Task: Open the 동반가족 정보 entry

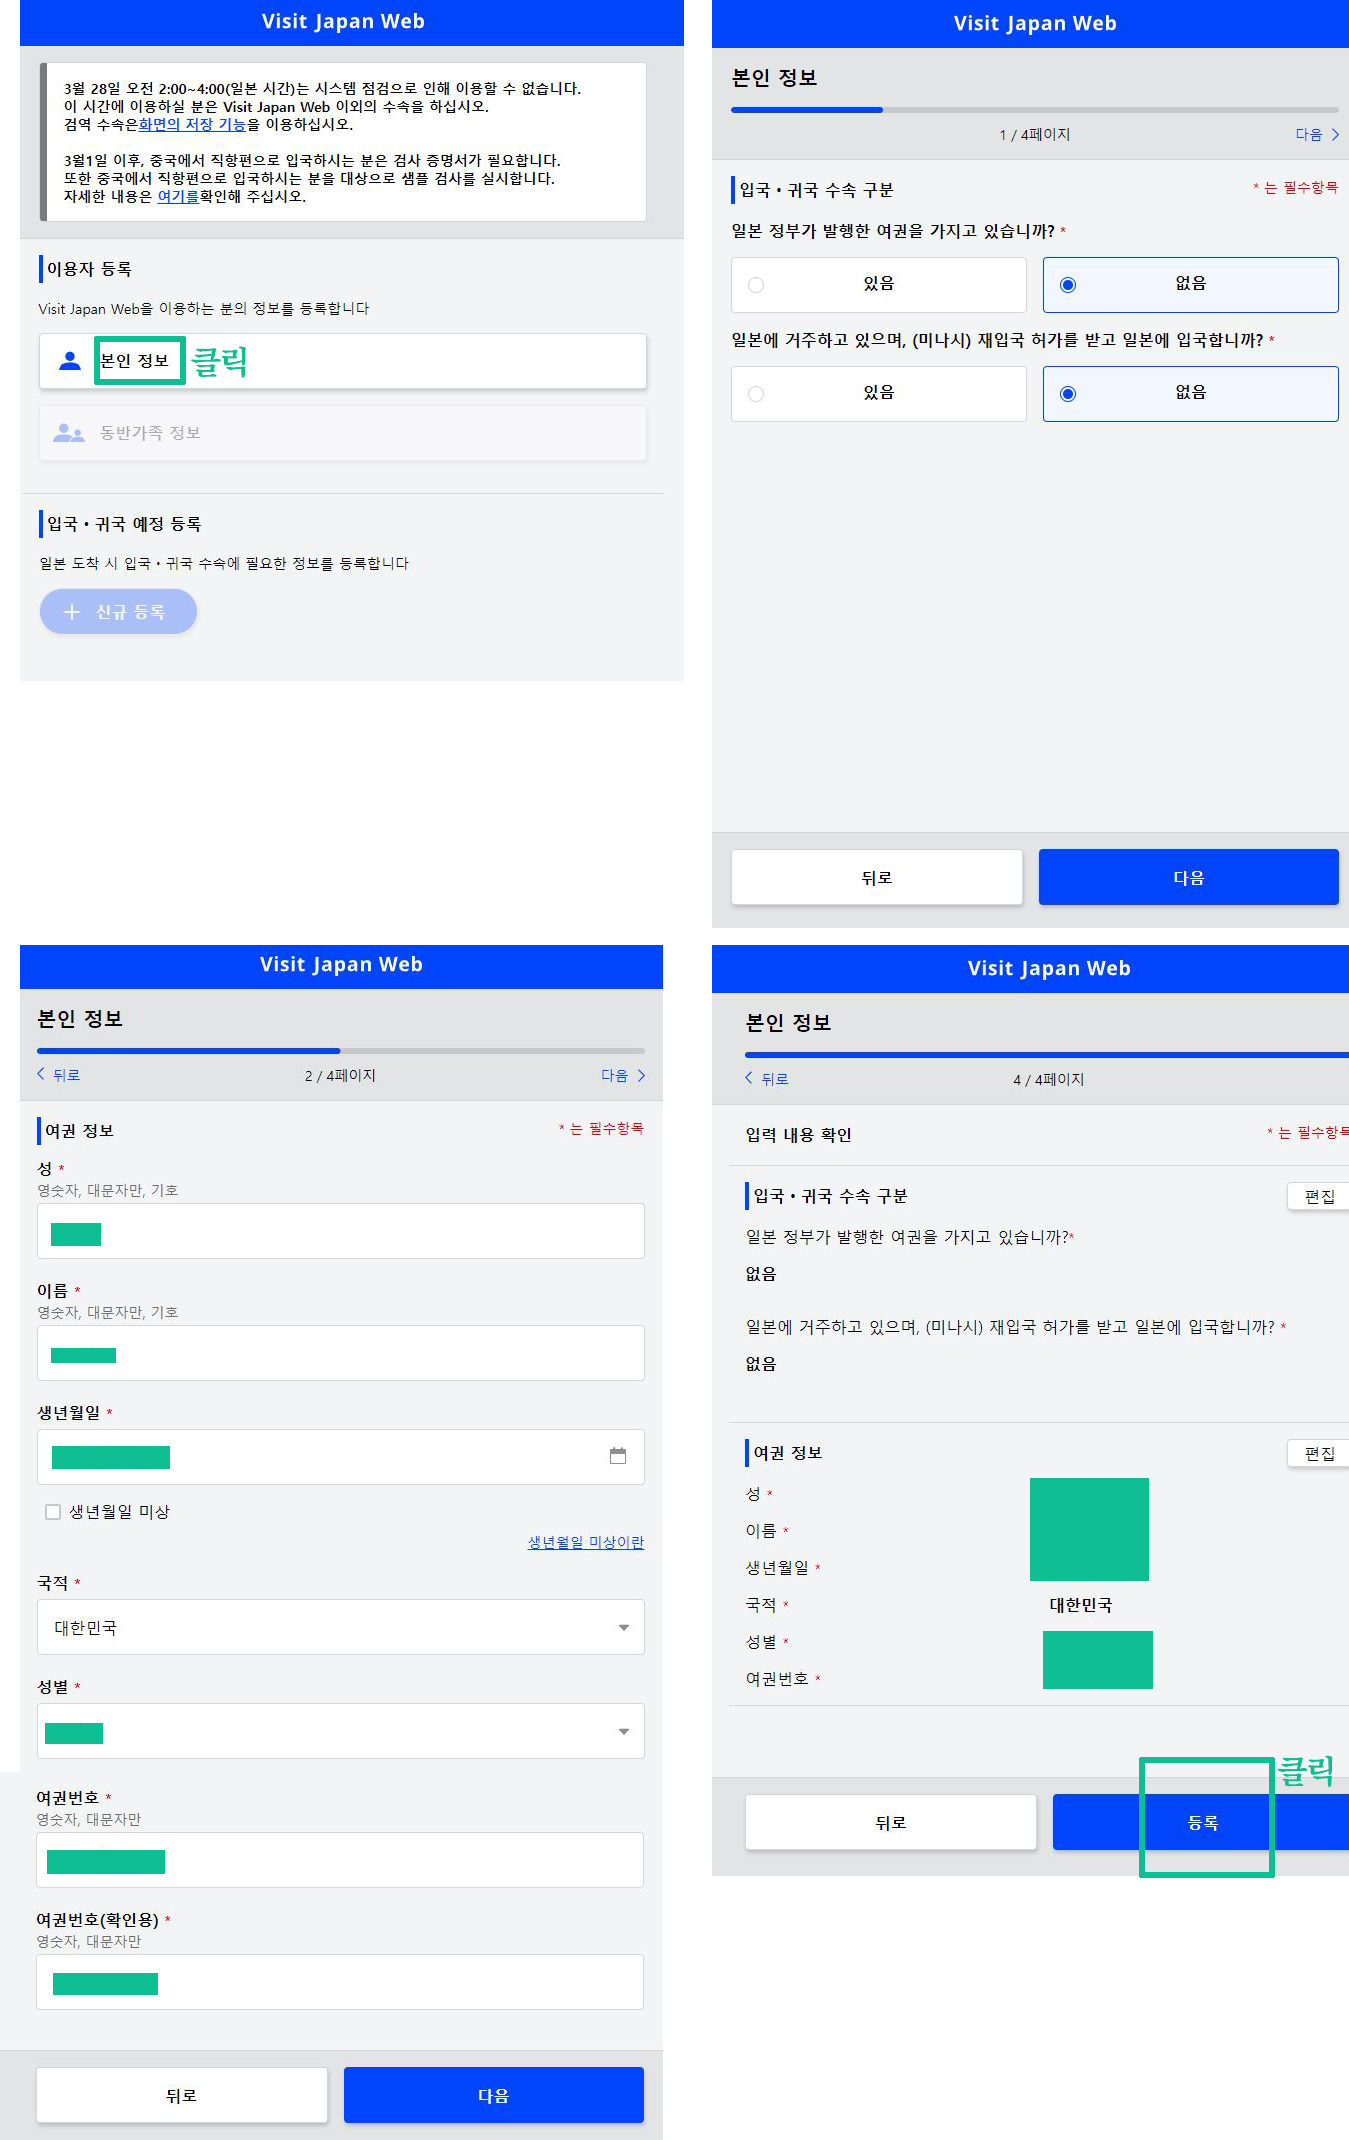Action: point(343,433)
